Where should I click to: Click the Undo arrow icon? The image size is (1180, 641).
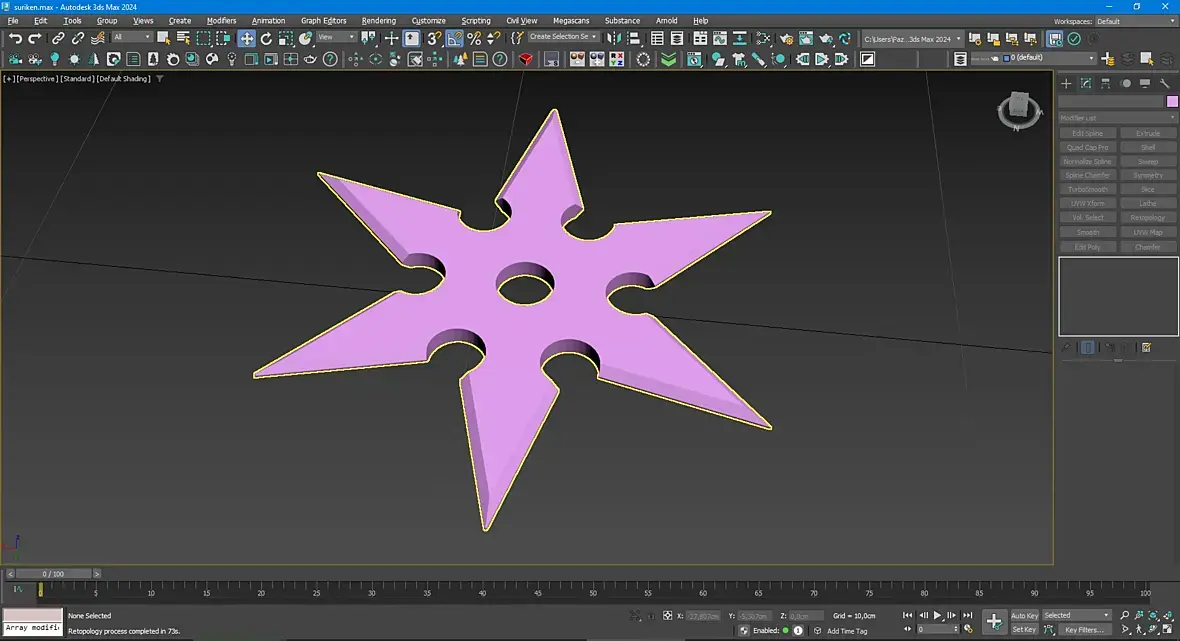15,38
